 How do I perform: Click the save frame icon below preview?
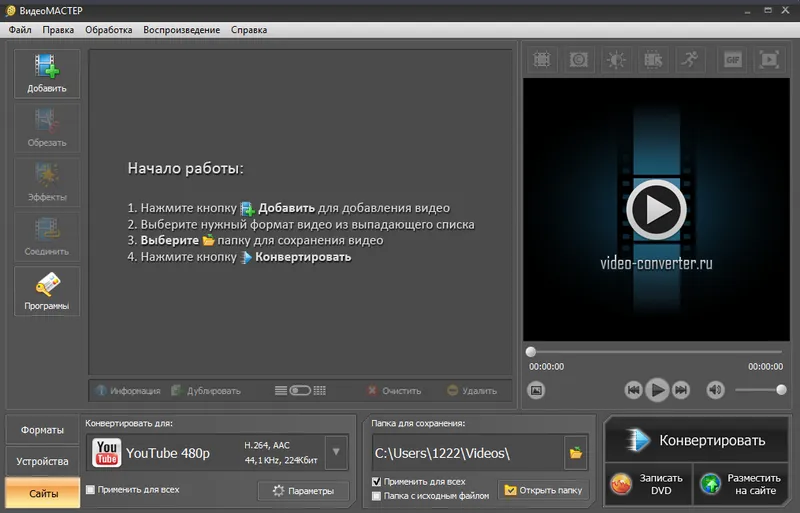pyautogui.click(x=536, y=390)
